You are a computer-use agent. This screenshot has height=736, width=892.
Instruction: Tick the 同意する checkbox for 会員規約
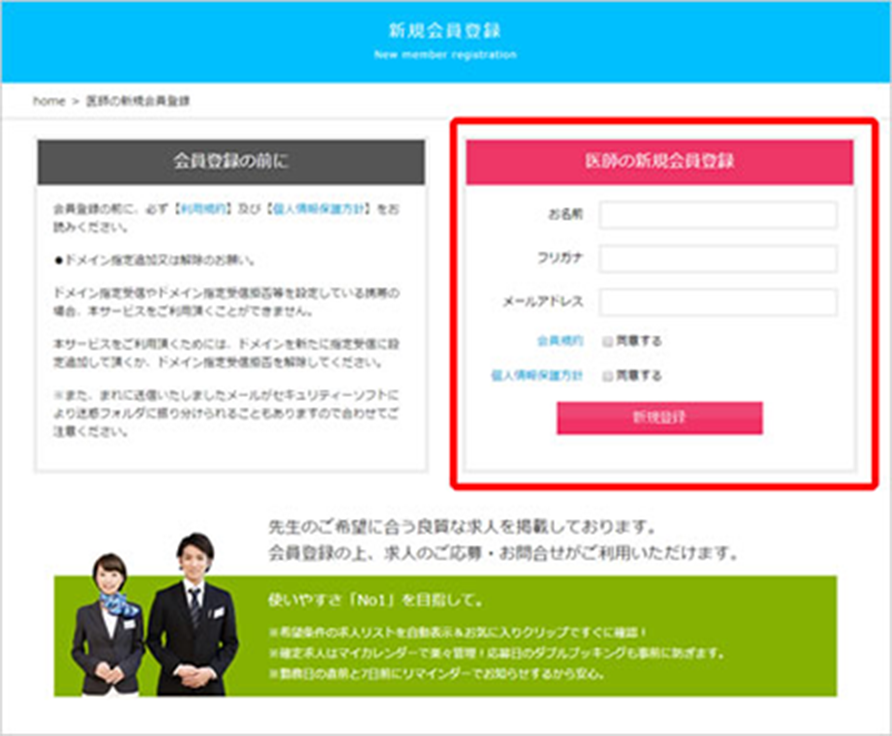(x=607, y=341)
